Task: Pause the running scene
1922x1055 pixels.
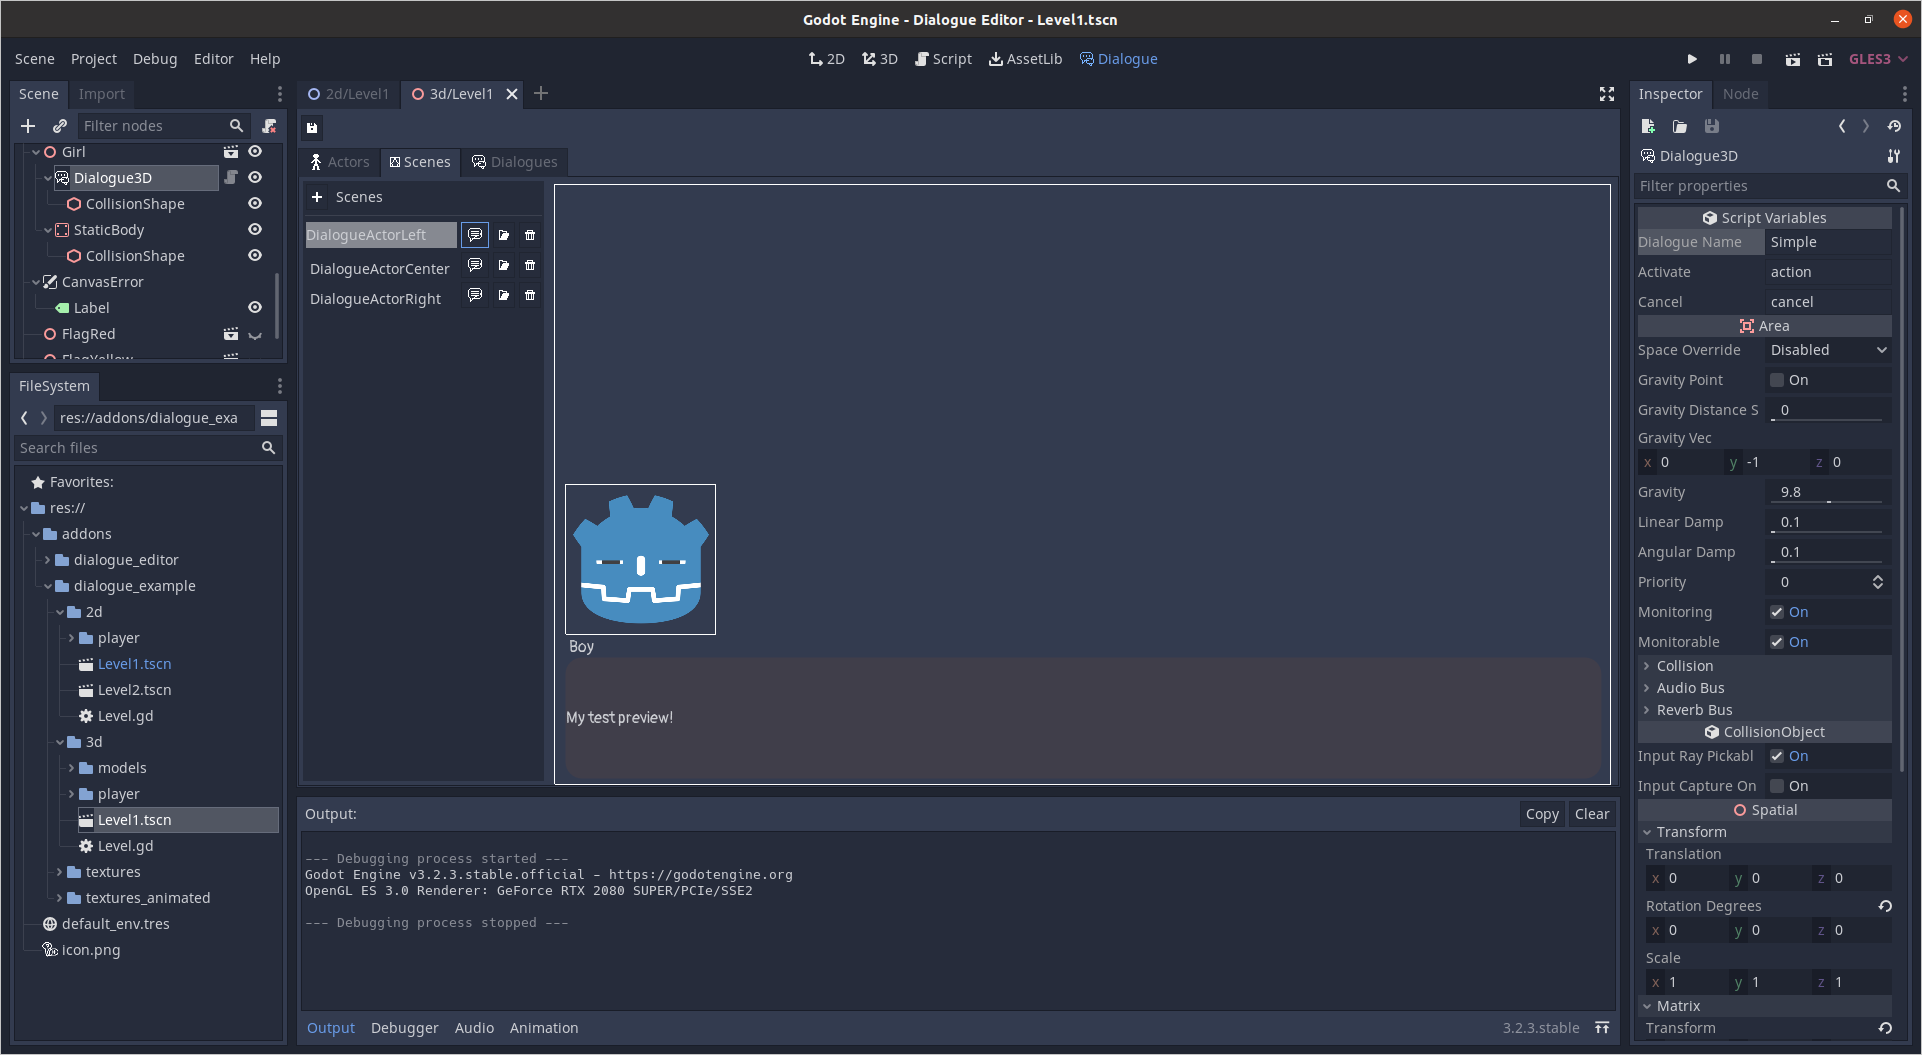Action: click(1725, 59)
